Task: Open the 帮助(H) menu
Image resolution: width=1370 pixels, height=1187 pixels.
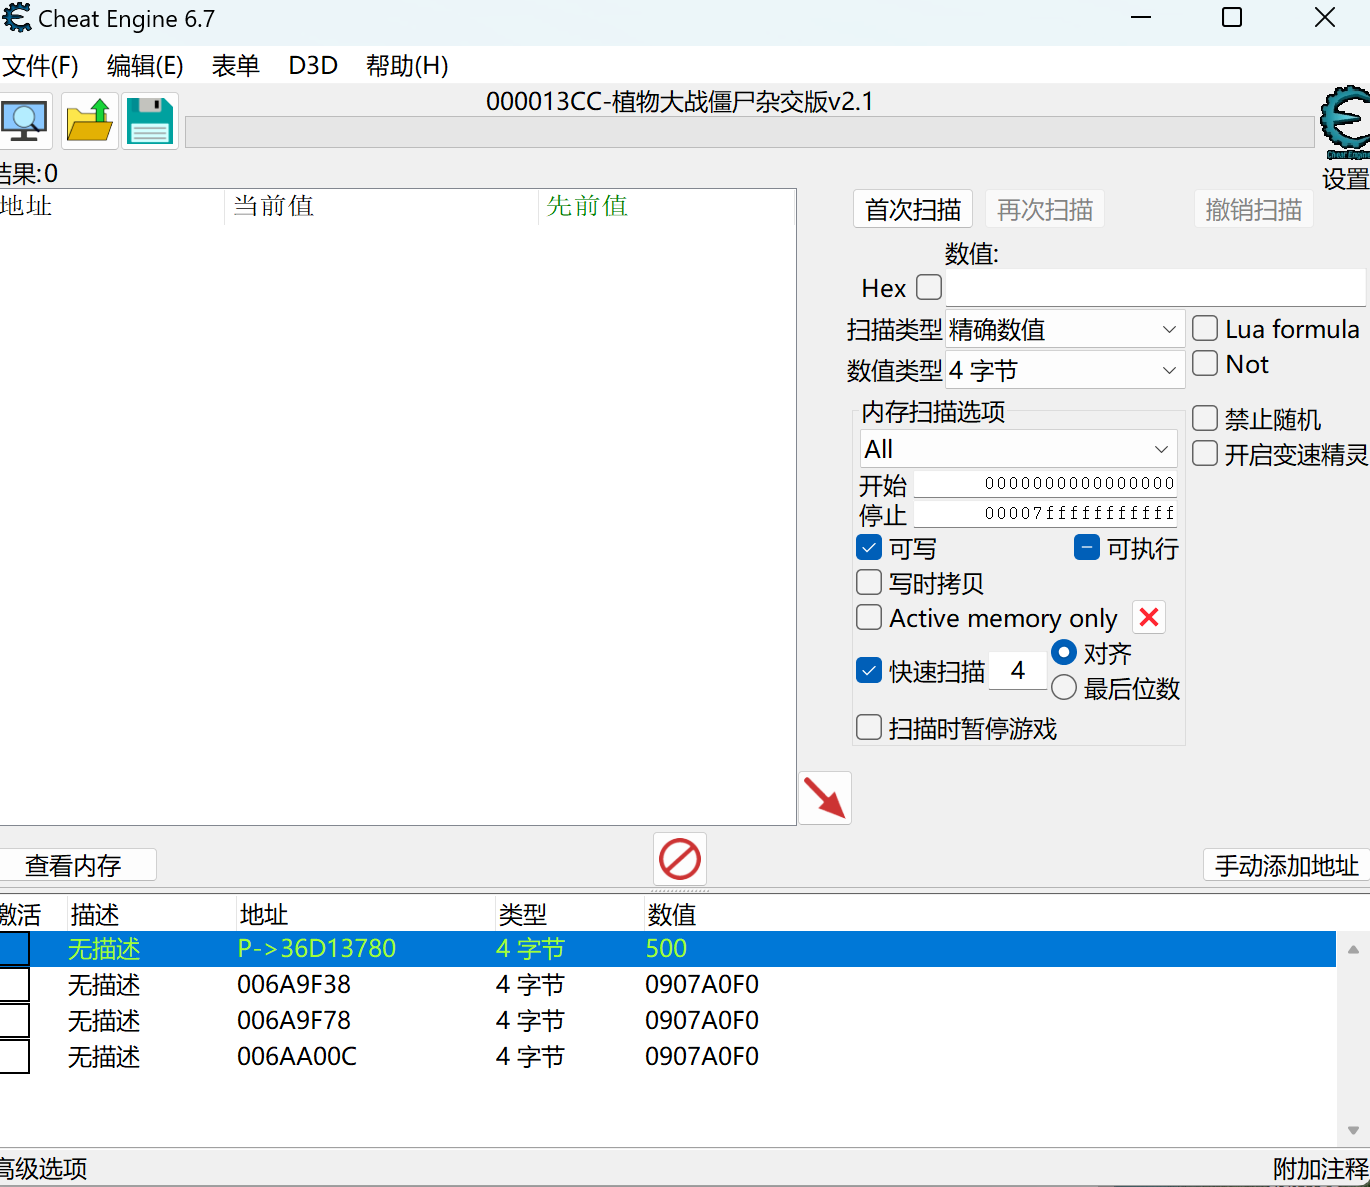Action: coord(407,66)
